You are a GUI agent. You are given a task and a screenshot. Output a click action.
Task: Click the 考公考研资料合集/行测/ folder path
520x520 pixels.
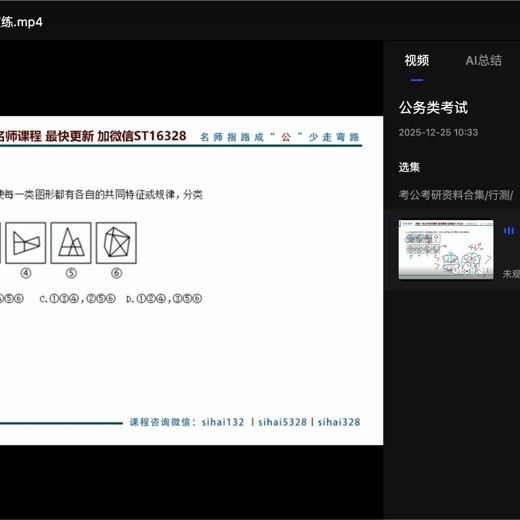[456, 195]
